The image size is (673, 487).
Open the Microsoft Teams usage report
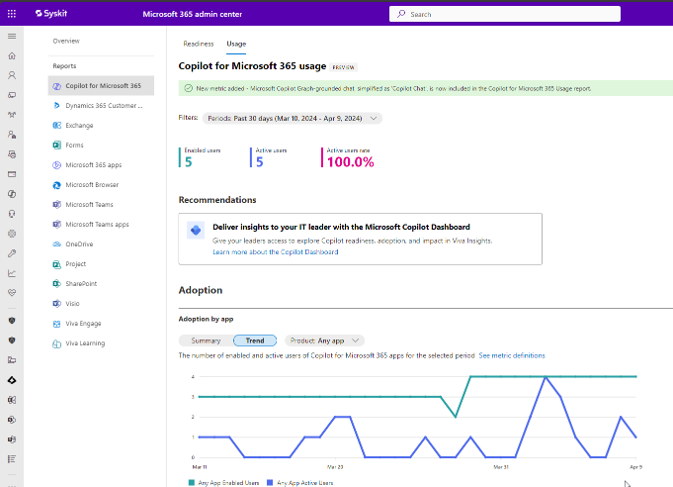[89, 205]
